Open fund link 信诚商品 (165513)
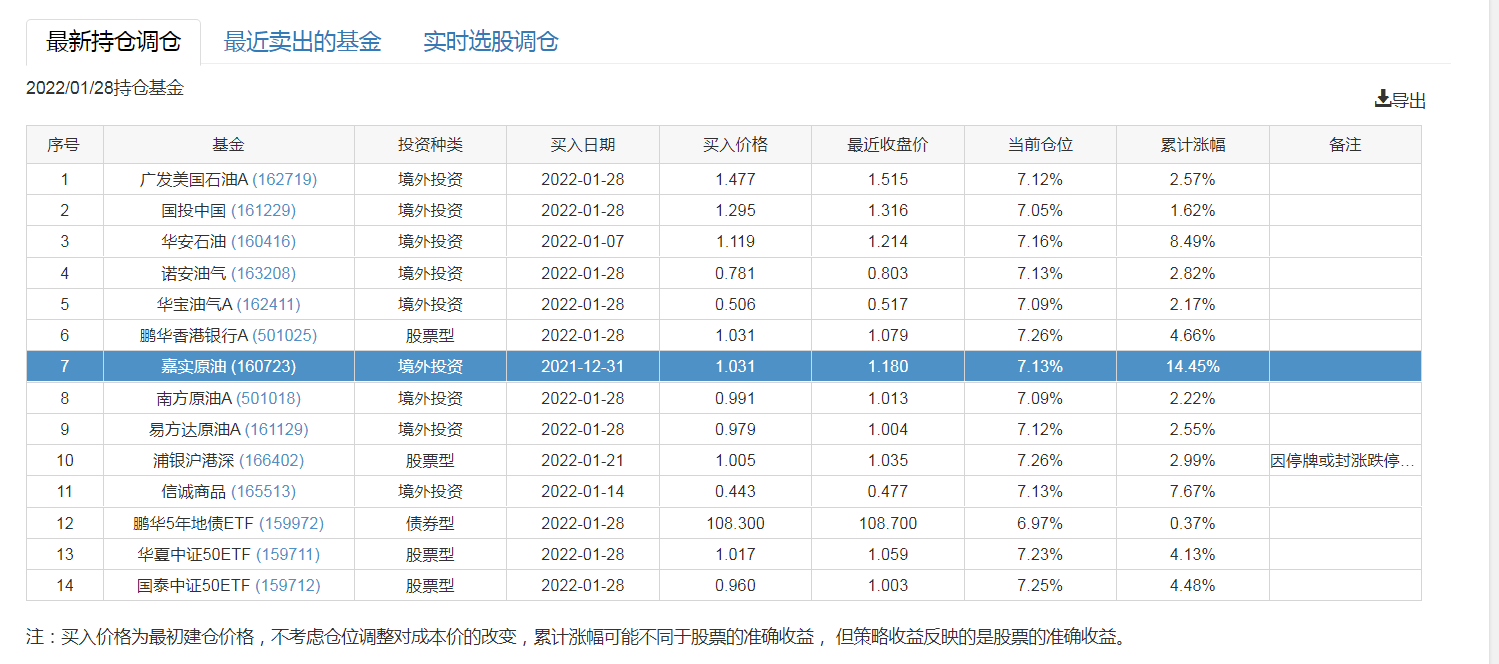This screenshot has width=1499, height=664. click(x=229, y=492)
